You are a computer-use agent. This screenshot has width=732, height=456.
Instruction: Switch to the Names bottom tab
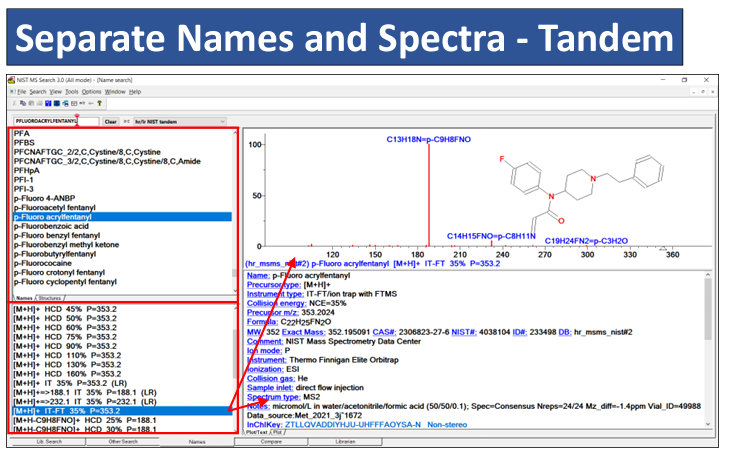point(197,442)
